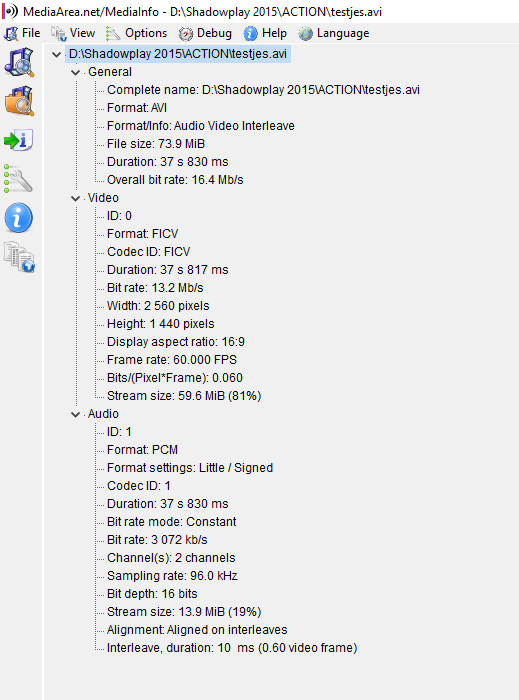Select the Sampling rate: 96.0 kHz entry
Image resolution: width=519 pixels, height=700 pixels.
[172, 576]
